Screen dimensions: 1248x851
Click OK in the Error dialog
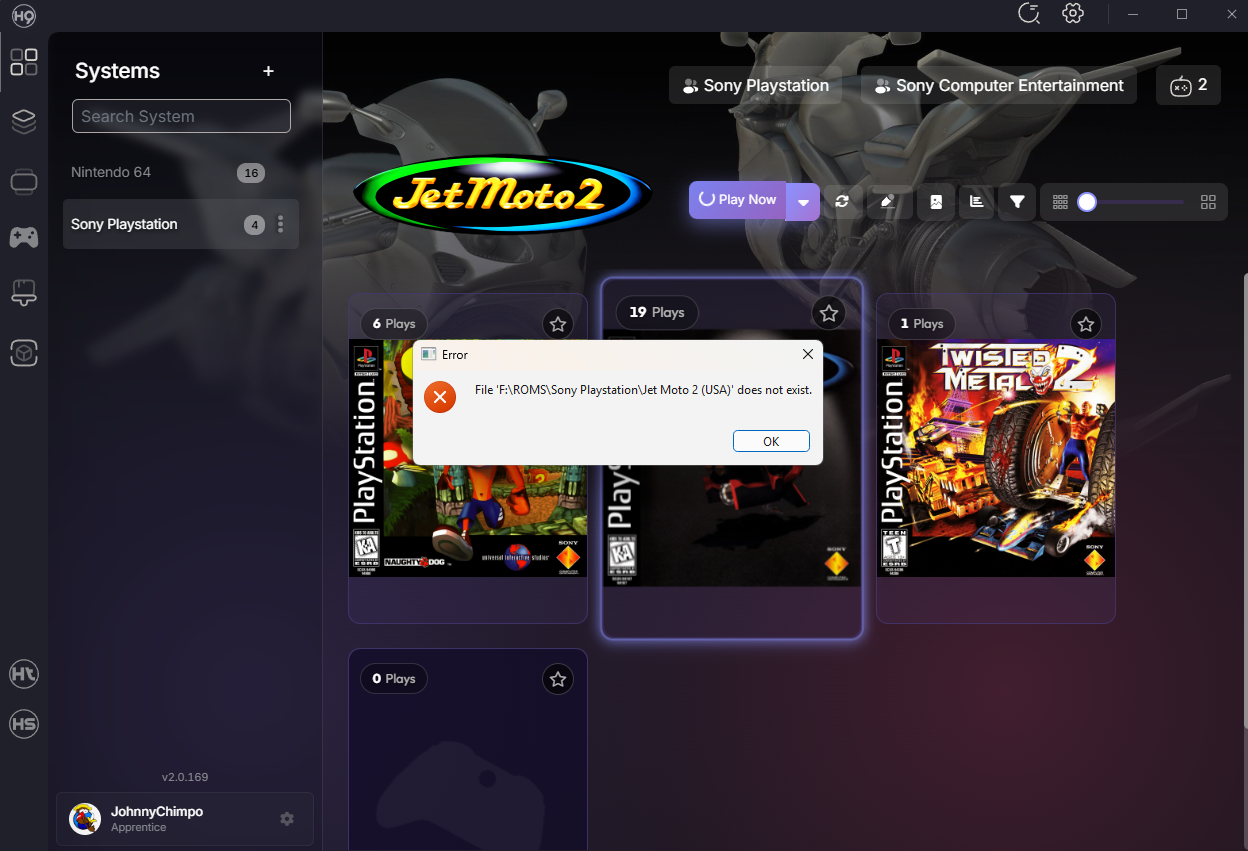[x=770, y=442]
